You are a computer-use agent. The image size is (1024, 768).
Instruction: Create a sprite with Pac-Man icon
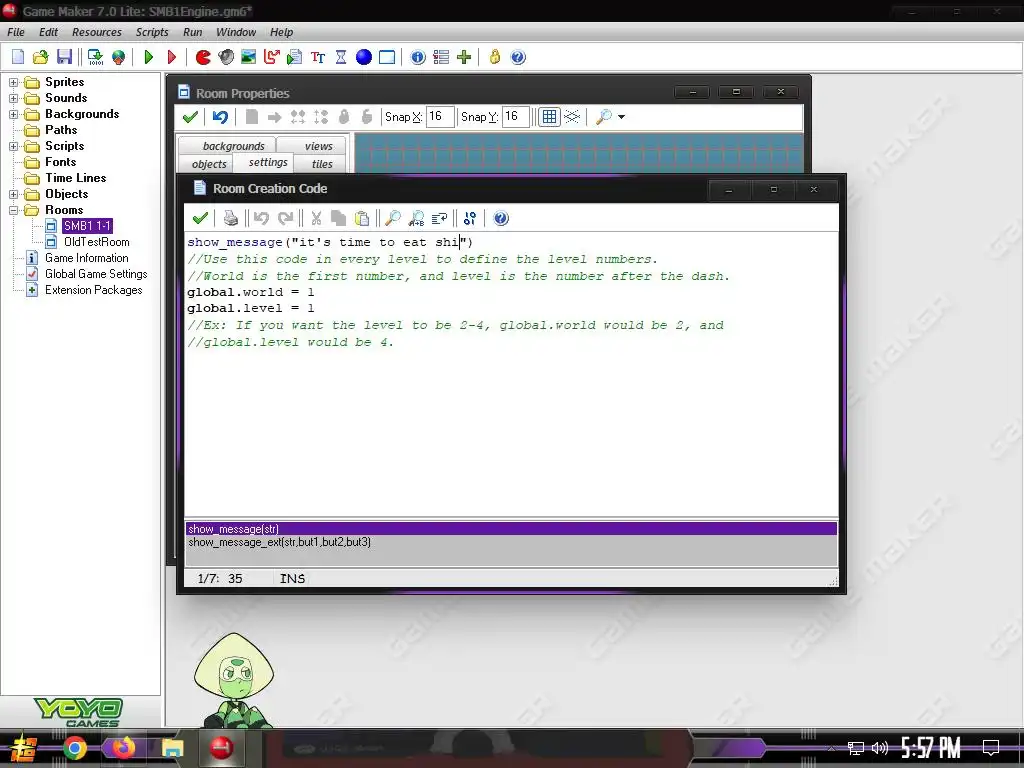(x=203, y=57)
